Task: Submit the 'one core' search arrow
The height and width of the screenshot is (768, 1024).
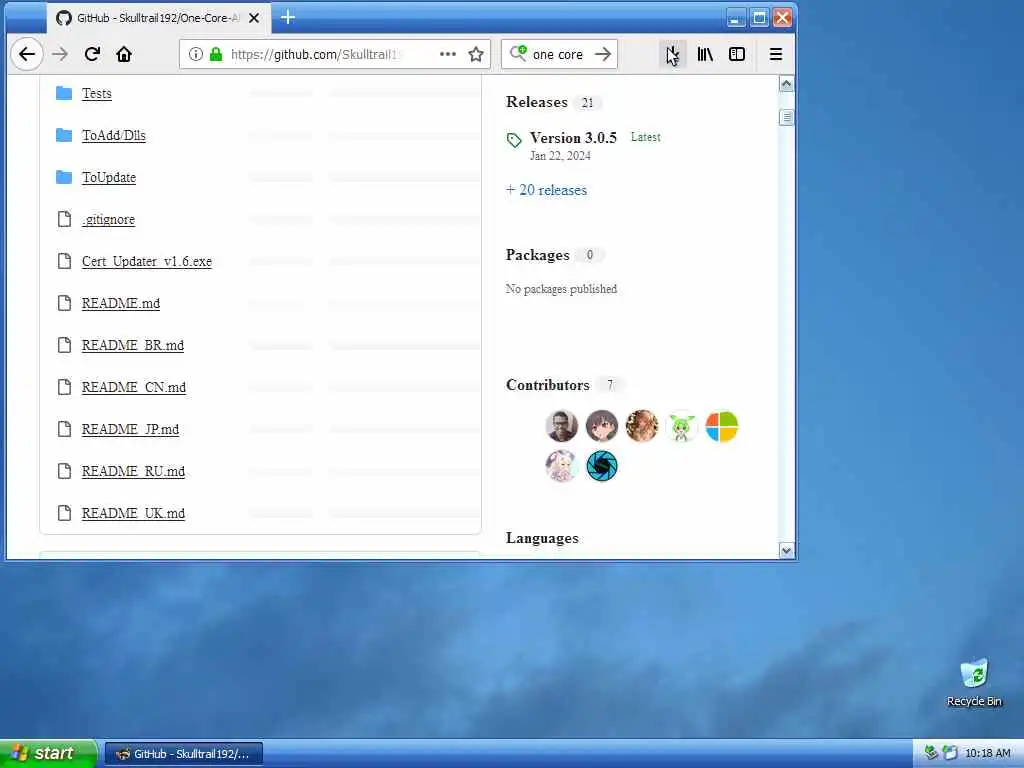Action: pos(603,54)
